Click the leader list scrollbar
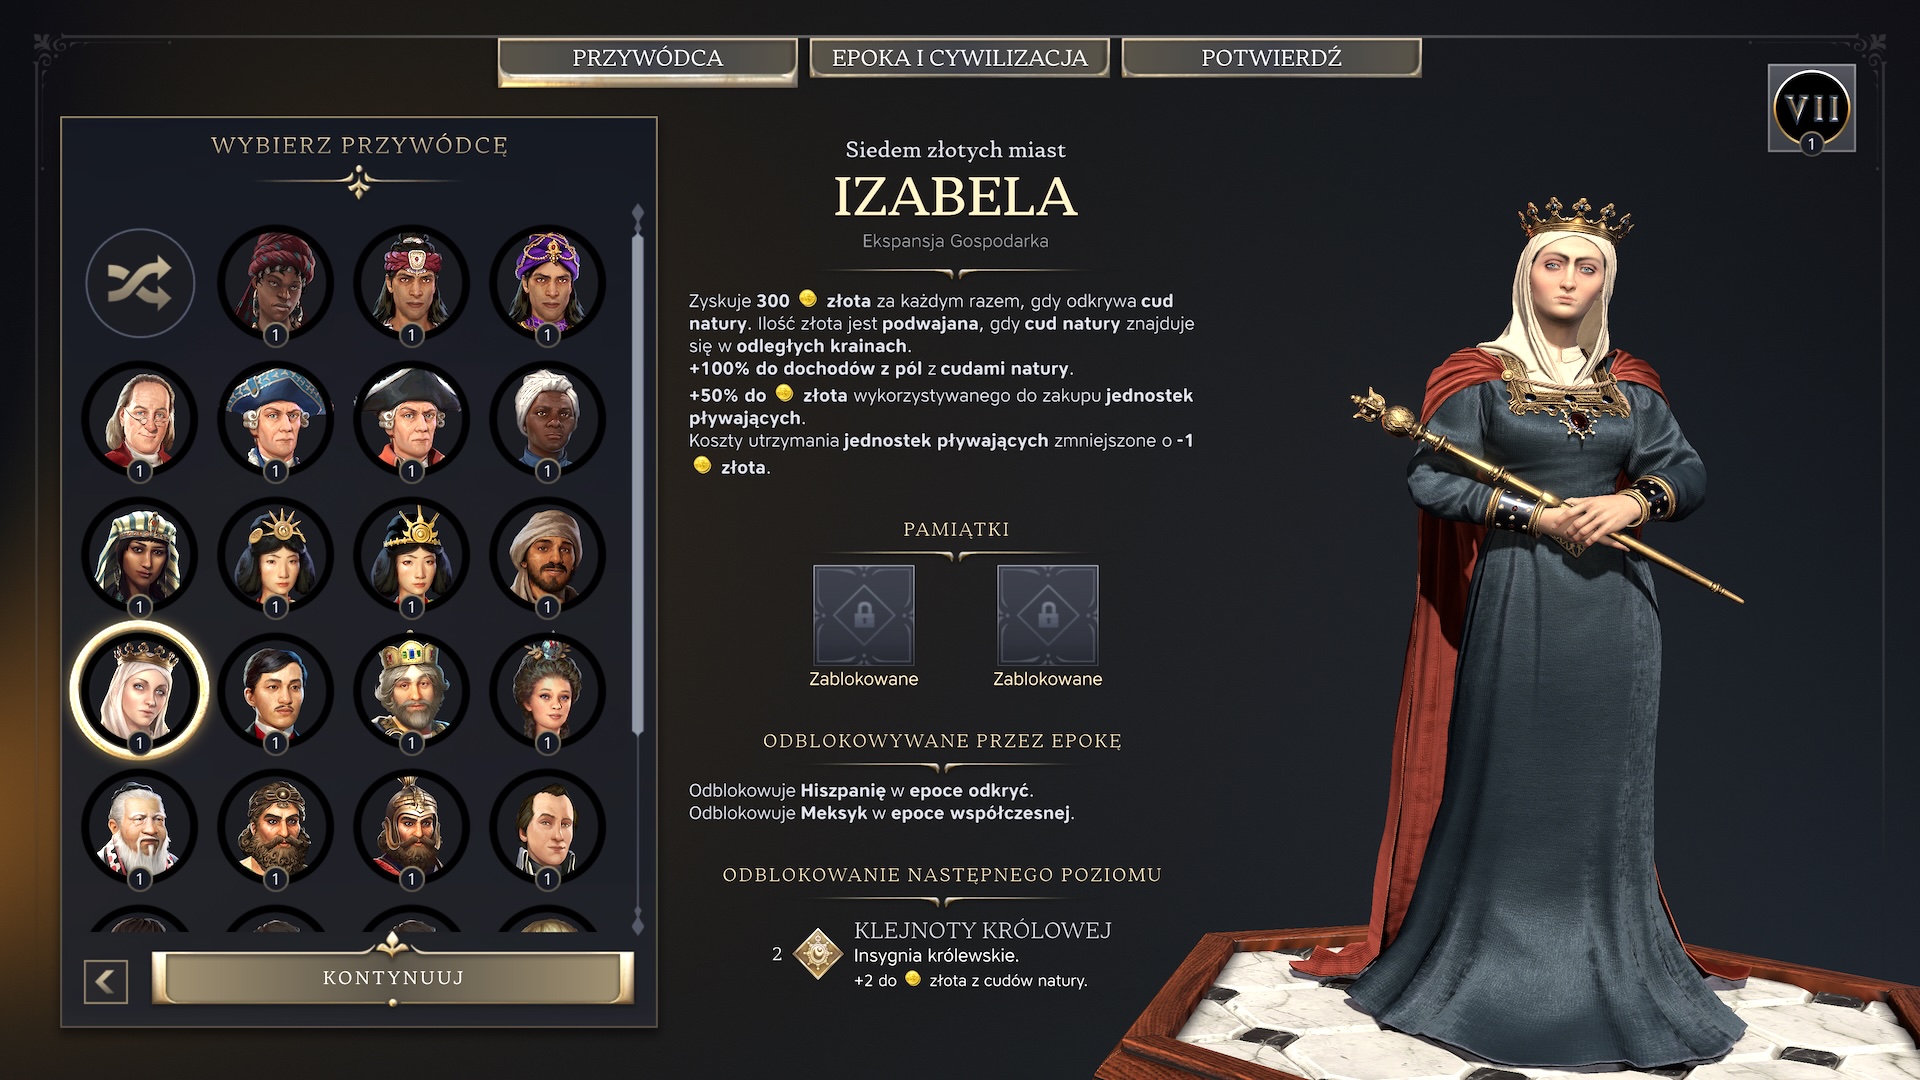 point(638,484)
